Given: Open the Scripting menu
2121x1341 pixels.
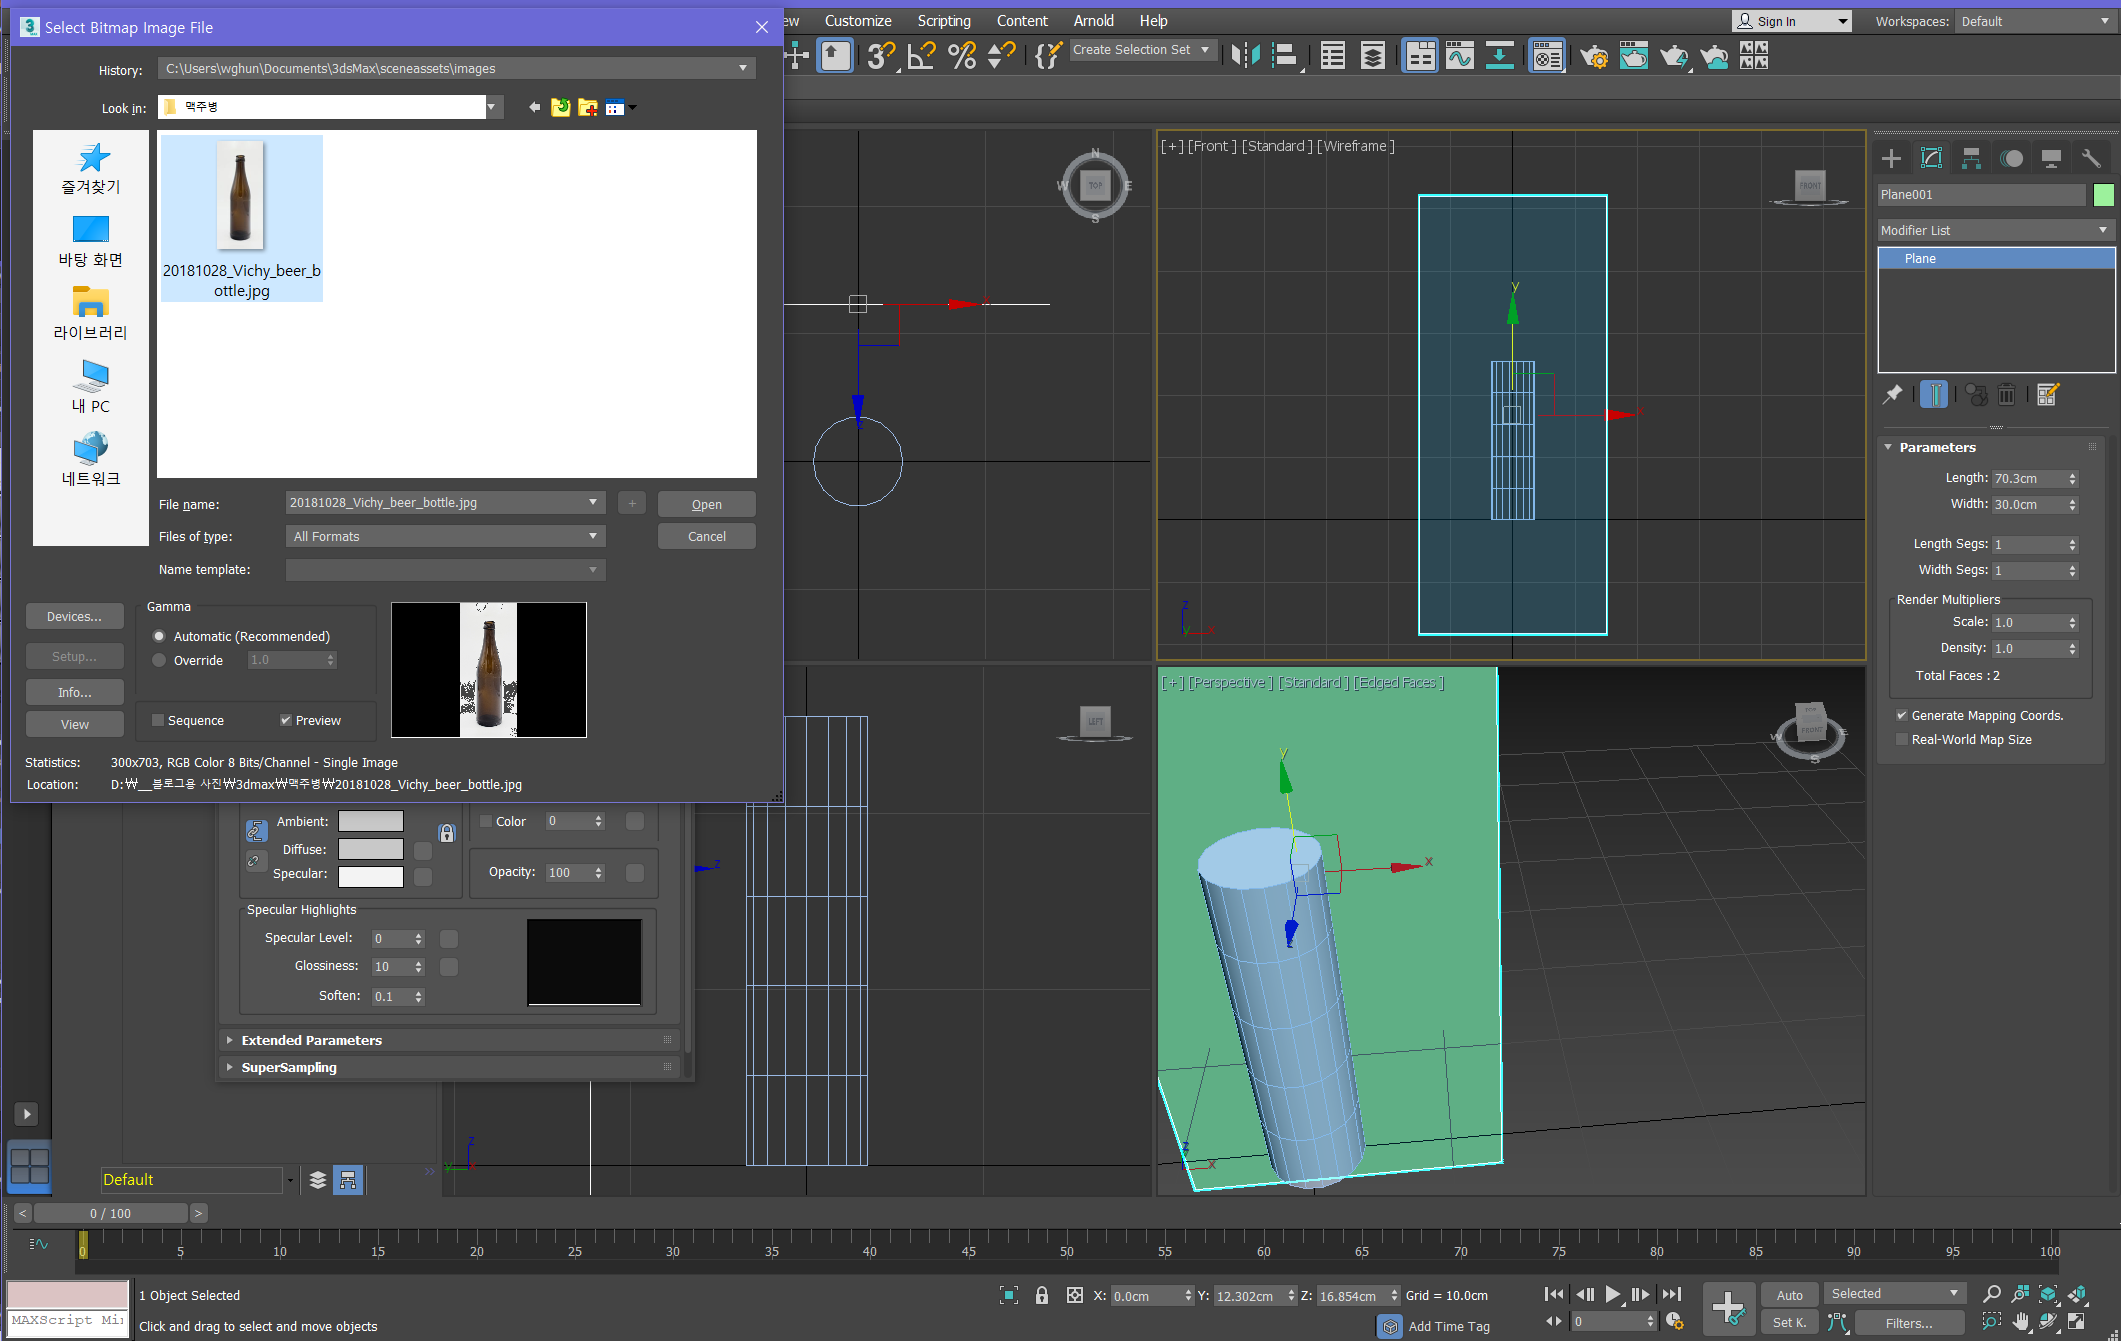Looking at the screenshot, I should click(943, 21).
